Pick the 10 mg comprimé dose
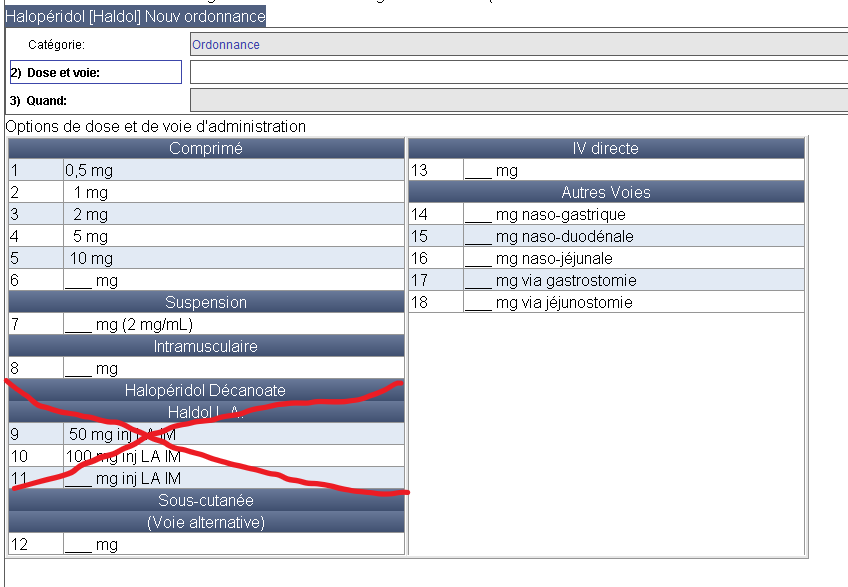The image size is (848, 587). click(x=91, y=258)
